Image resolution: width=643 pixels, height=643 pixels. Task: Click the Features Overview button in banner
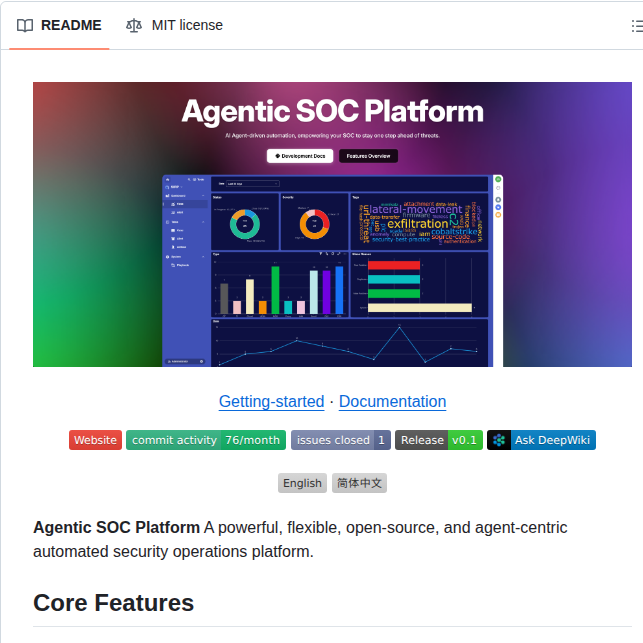[368, 156]
